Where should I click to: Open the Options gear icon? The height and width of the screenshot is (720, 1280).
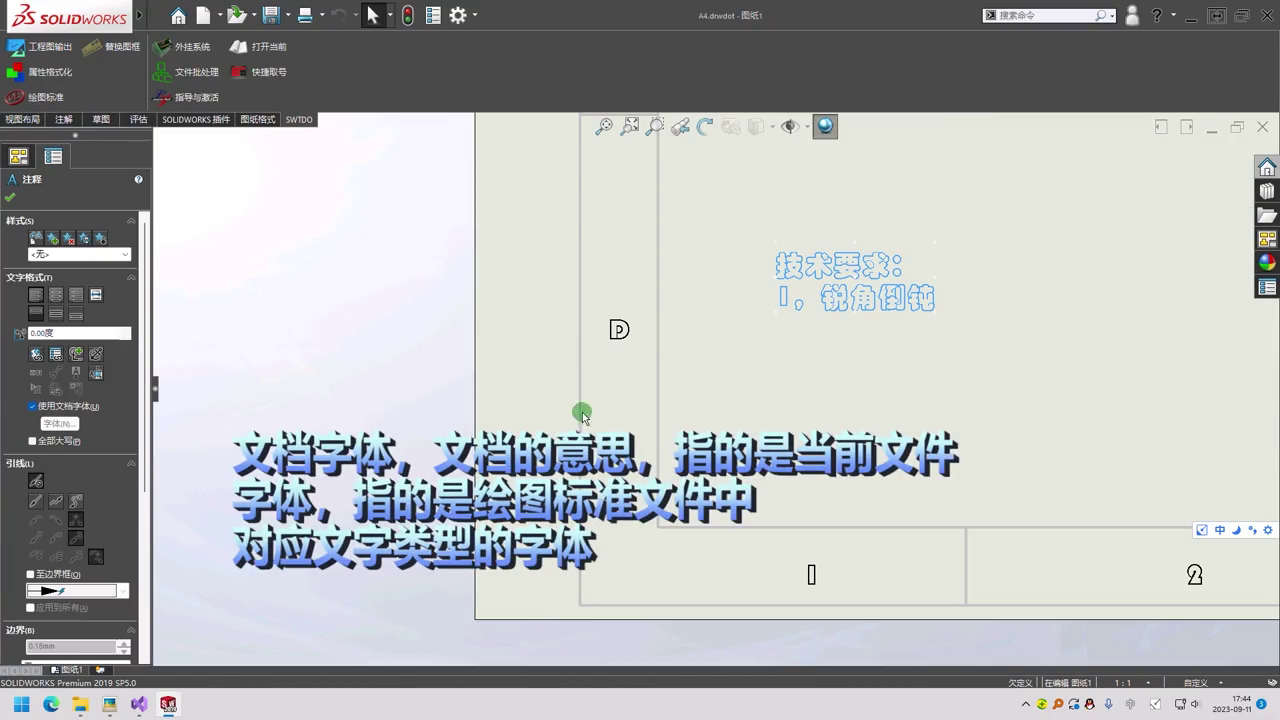click(458, 15)
